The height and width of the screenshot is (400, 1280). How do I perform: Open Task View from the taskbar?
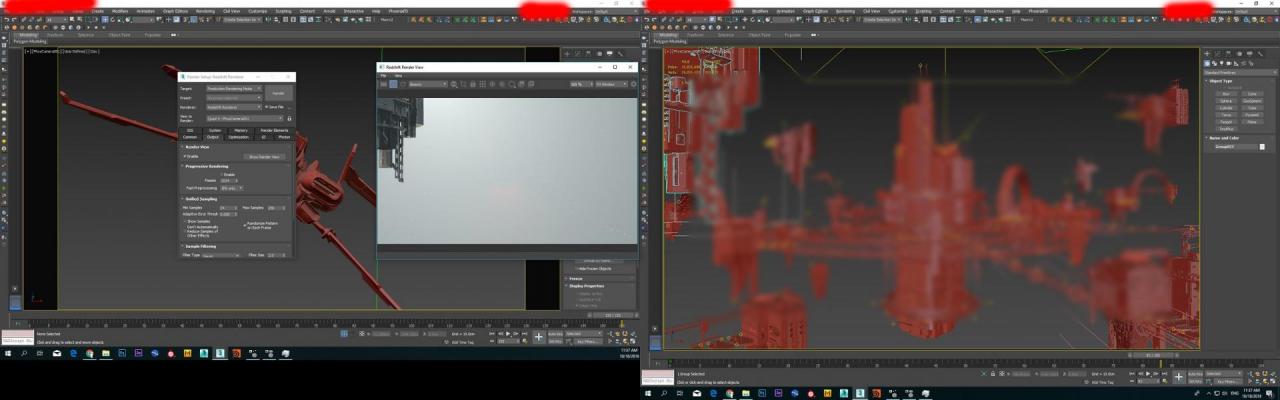pos(40,354)
